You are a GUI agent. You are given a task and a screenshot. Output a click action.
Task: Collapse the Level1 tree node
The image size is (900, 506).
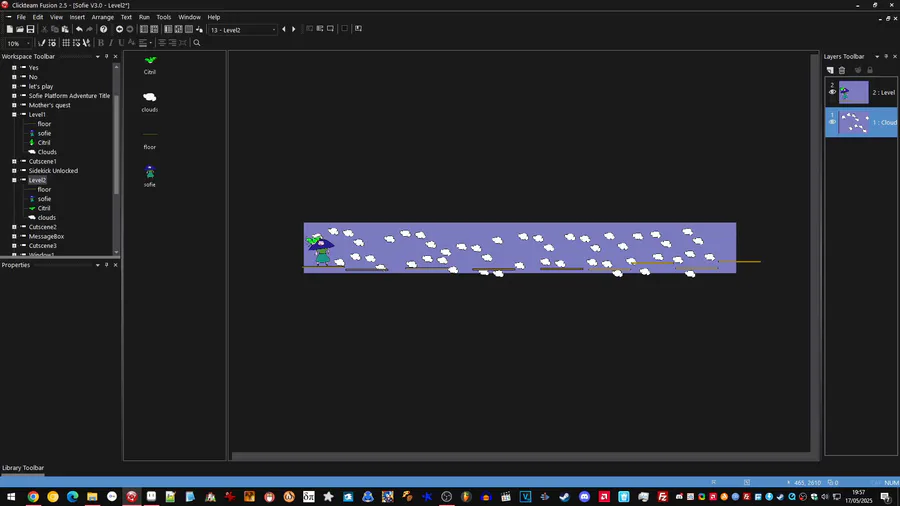coord(14,115)
